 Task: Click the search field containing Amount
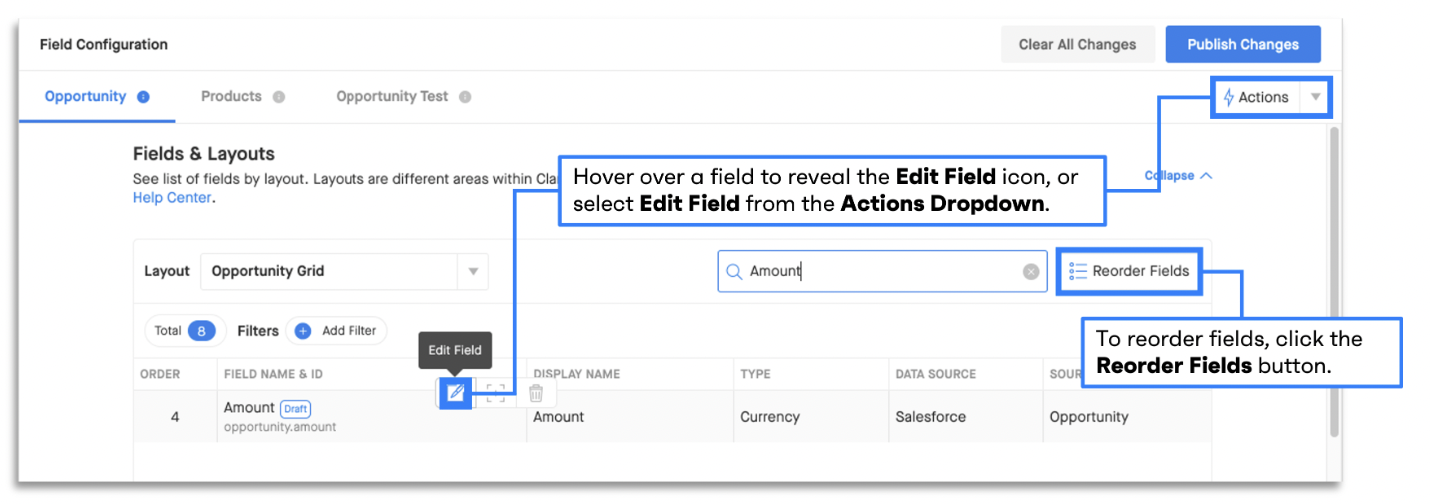[x=882, y=271]
